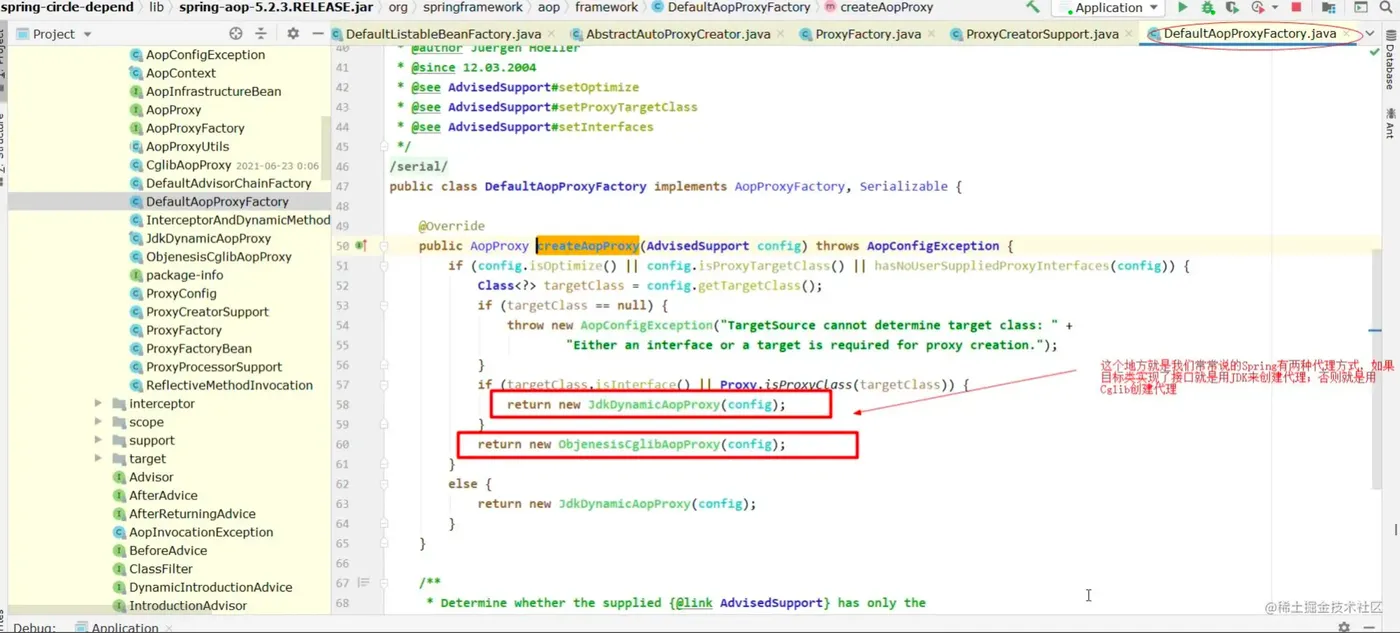The width and height of the screenshot is (1400, 633).
Task: Select IntroductionAdvisor in project tree
Action: click(187, 605)
